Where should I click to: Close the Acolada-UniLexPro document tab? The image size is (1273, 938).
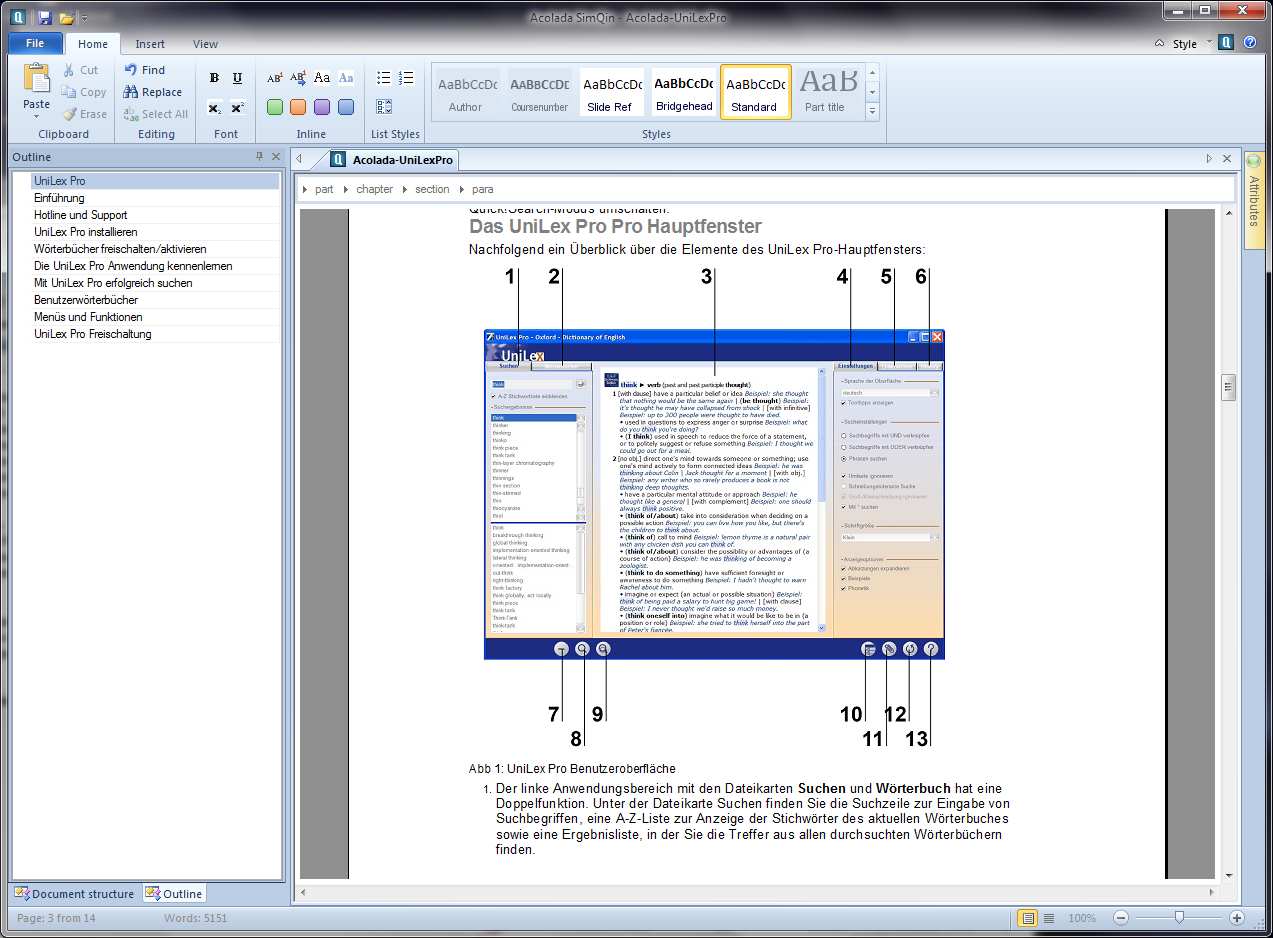pos(1227,159)
